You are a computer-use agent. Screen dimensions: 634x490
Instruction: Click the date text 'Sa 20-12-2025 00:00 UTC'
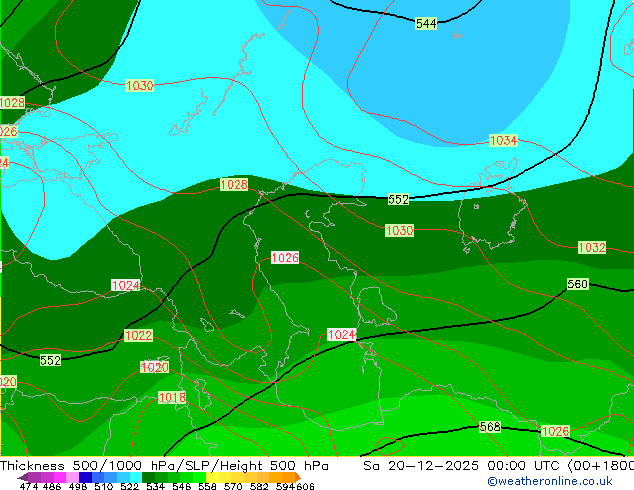click(x=463, y=466)
